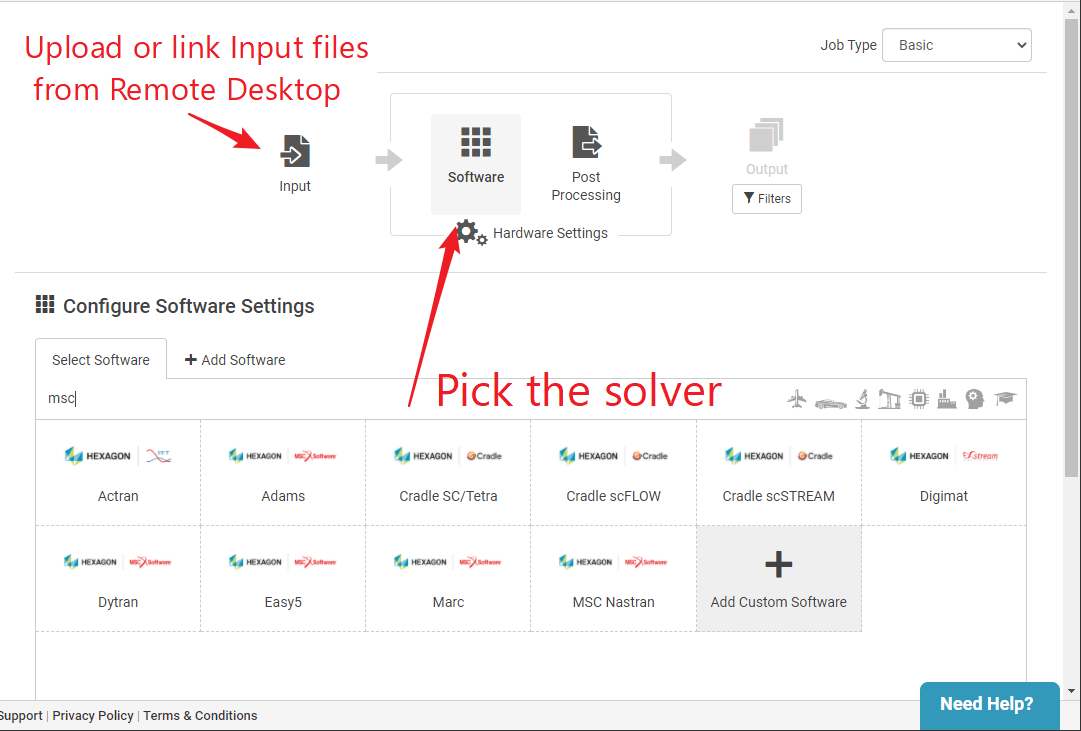Click the Need Help? button
This screenshot has height=731, width=1081.
click(986, 704)
